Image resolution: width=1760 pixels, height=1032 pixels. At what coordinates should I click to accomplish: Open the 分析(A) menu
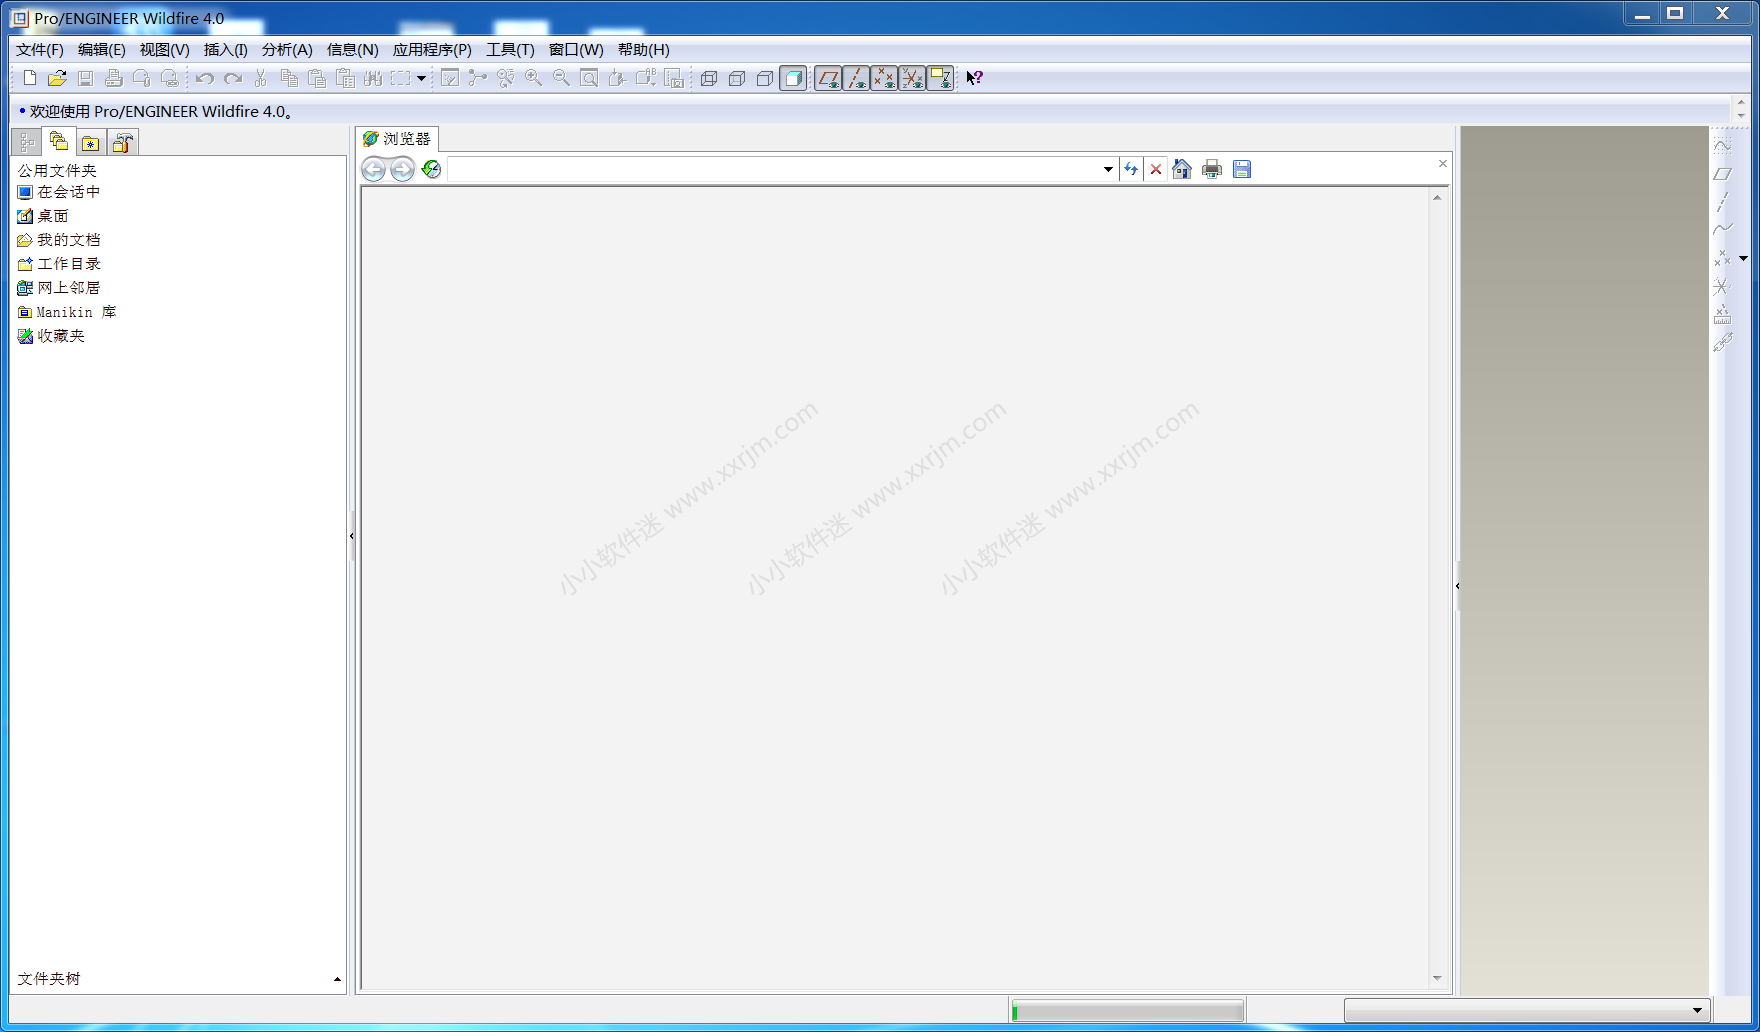click(287, 50)
